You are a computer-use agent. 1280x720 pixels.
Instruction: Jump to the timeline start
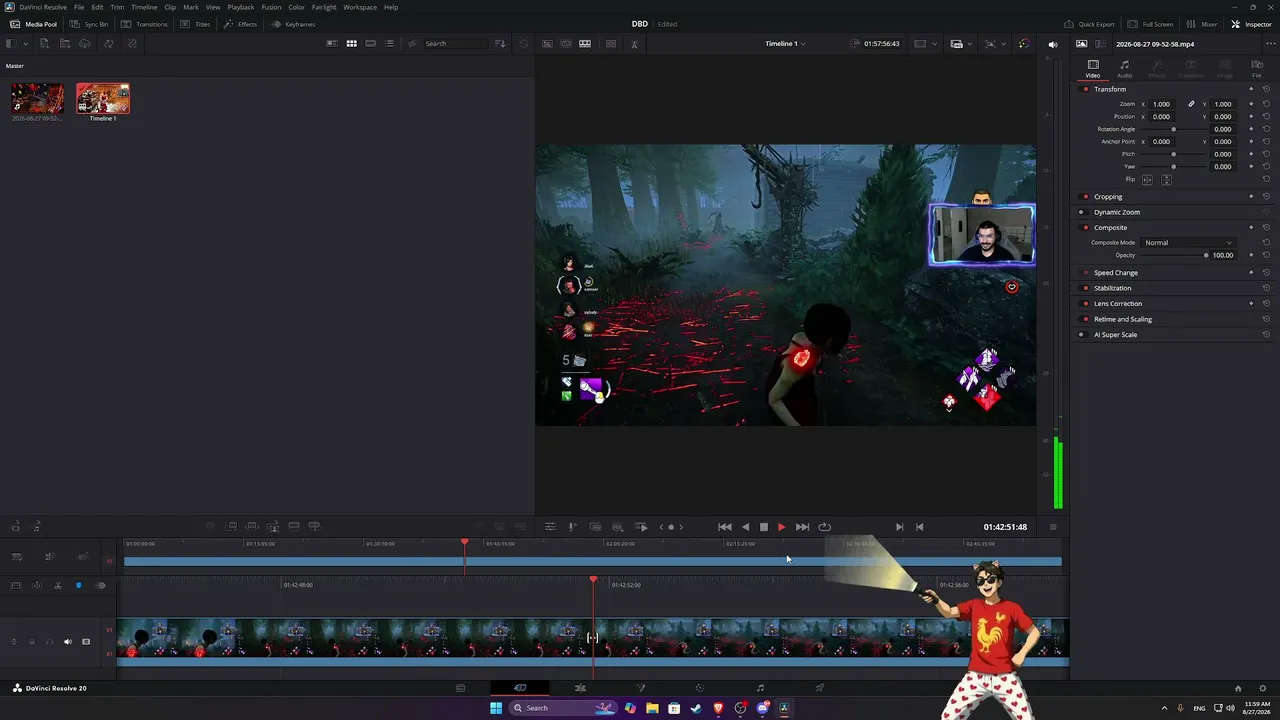tap(724, 527)
